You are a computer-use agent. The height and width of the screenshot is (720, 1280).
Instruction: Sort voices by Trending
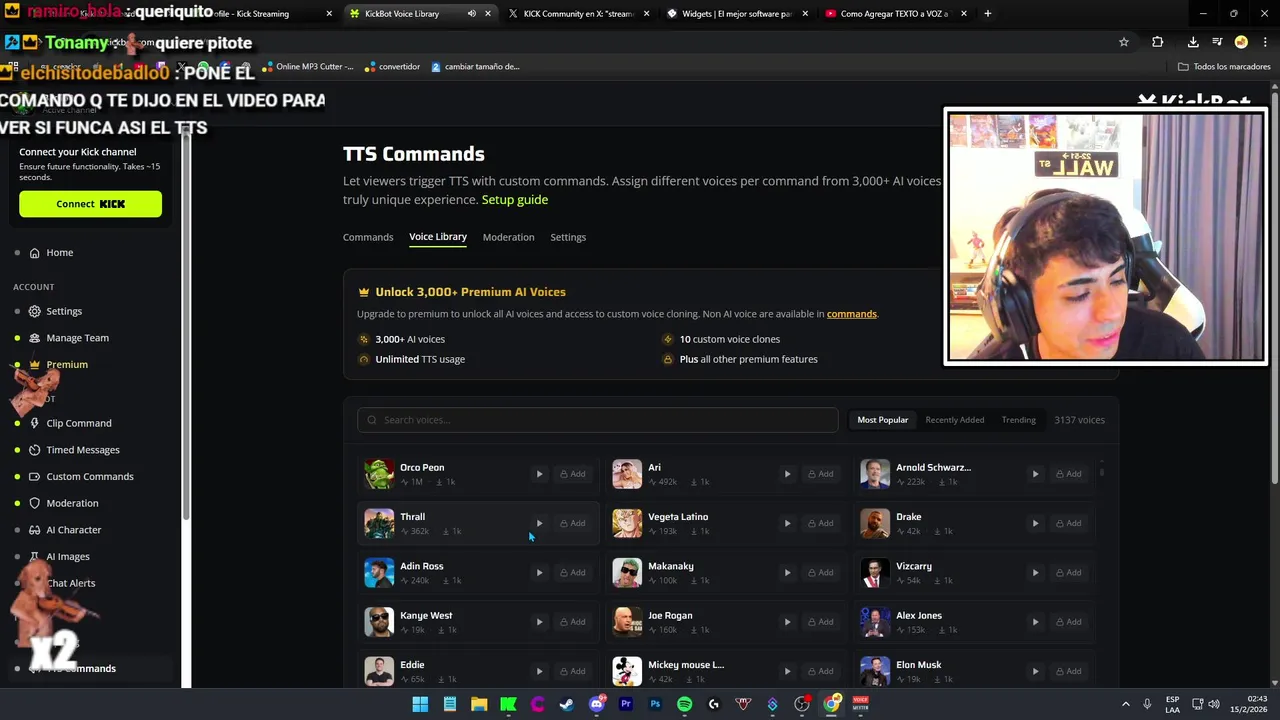1019,420
